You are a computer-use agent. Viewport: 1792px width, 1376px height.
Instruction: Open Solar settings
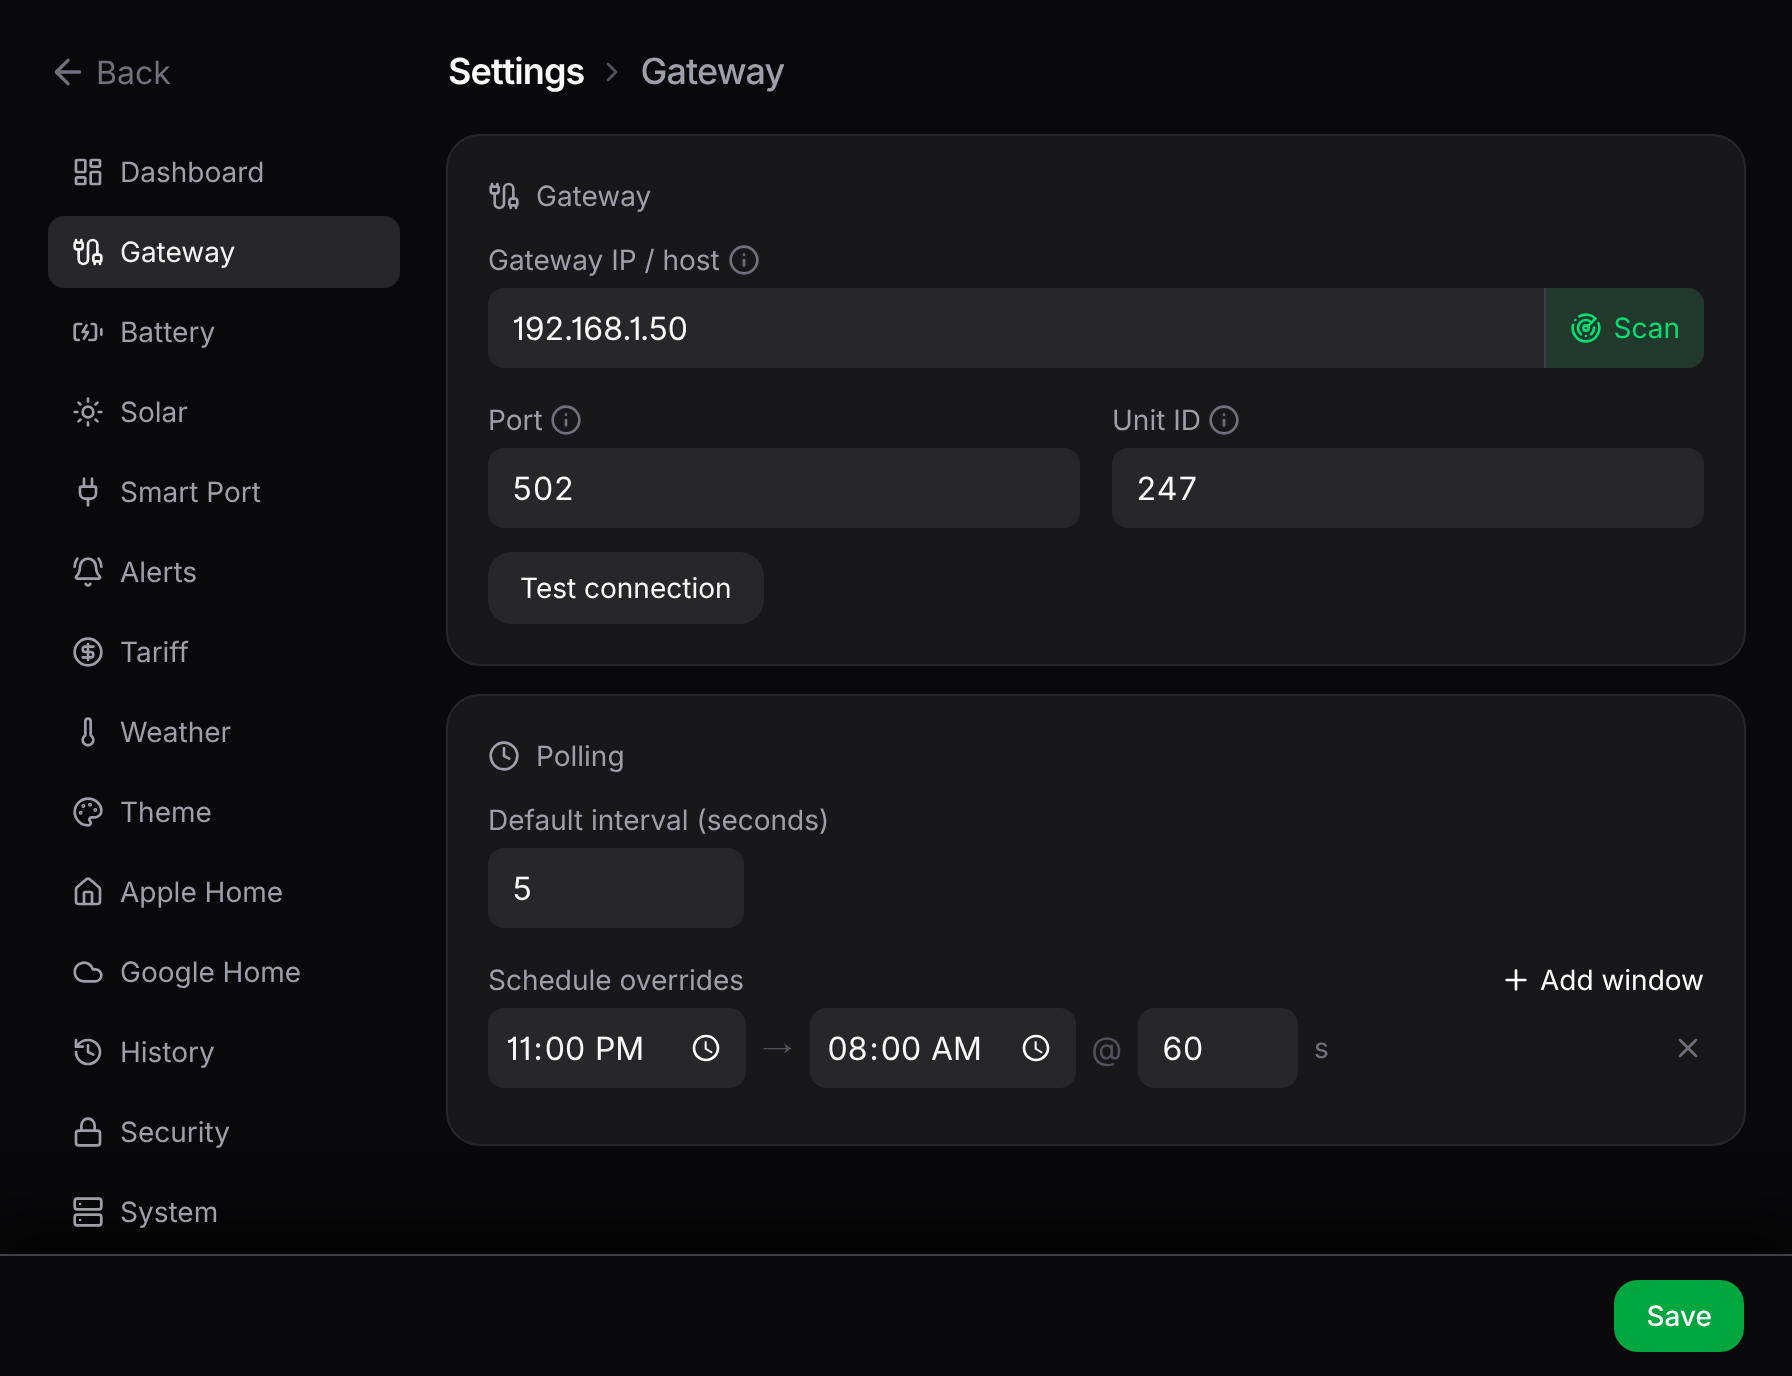[x=224, y=412]
